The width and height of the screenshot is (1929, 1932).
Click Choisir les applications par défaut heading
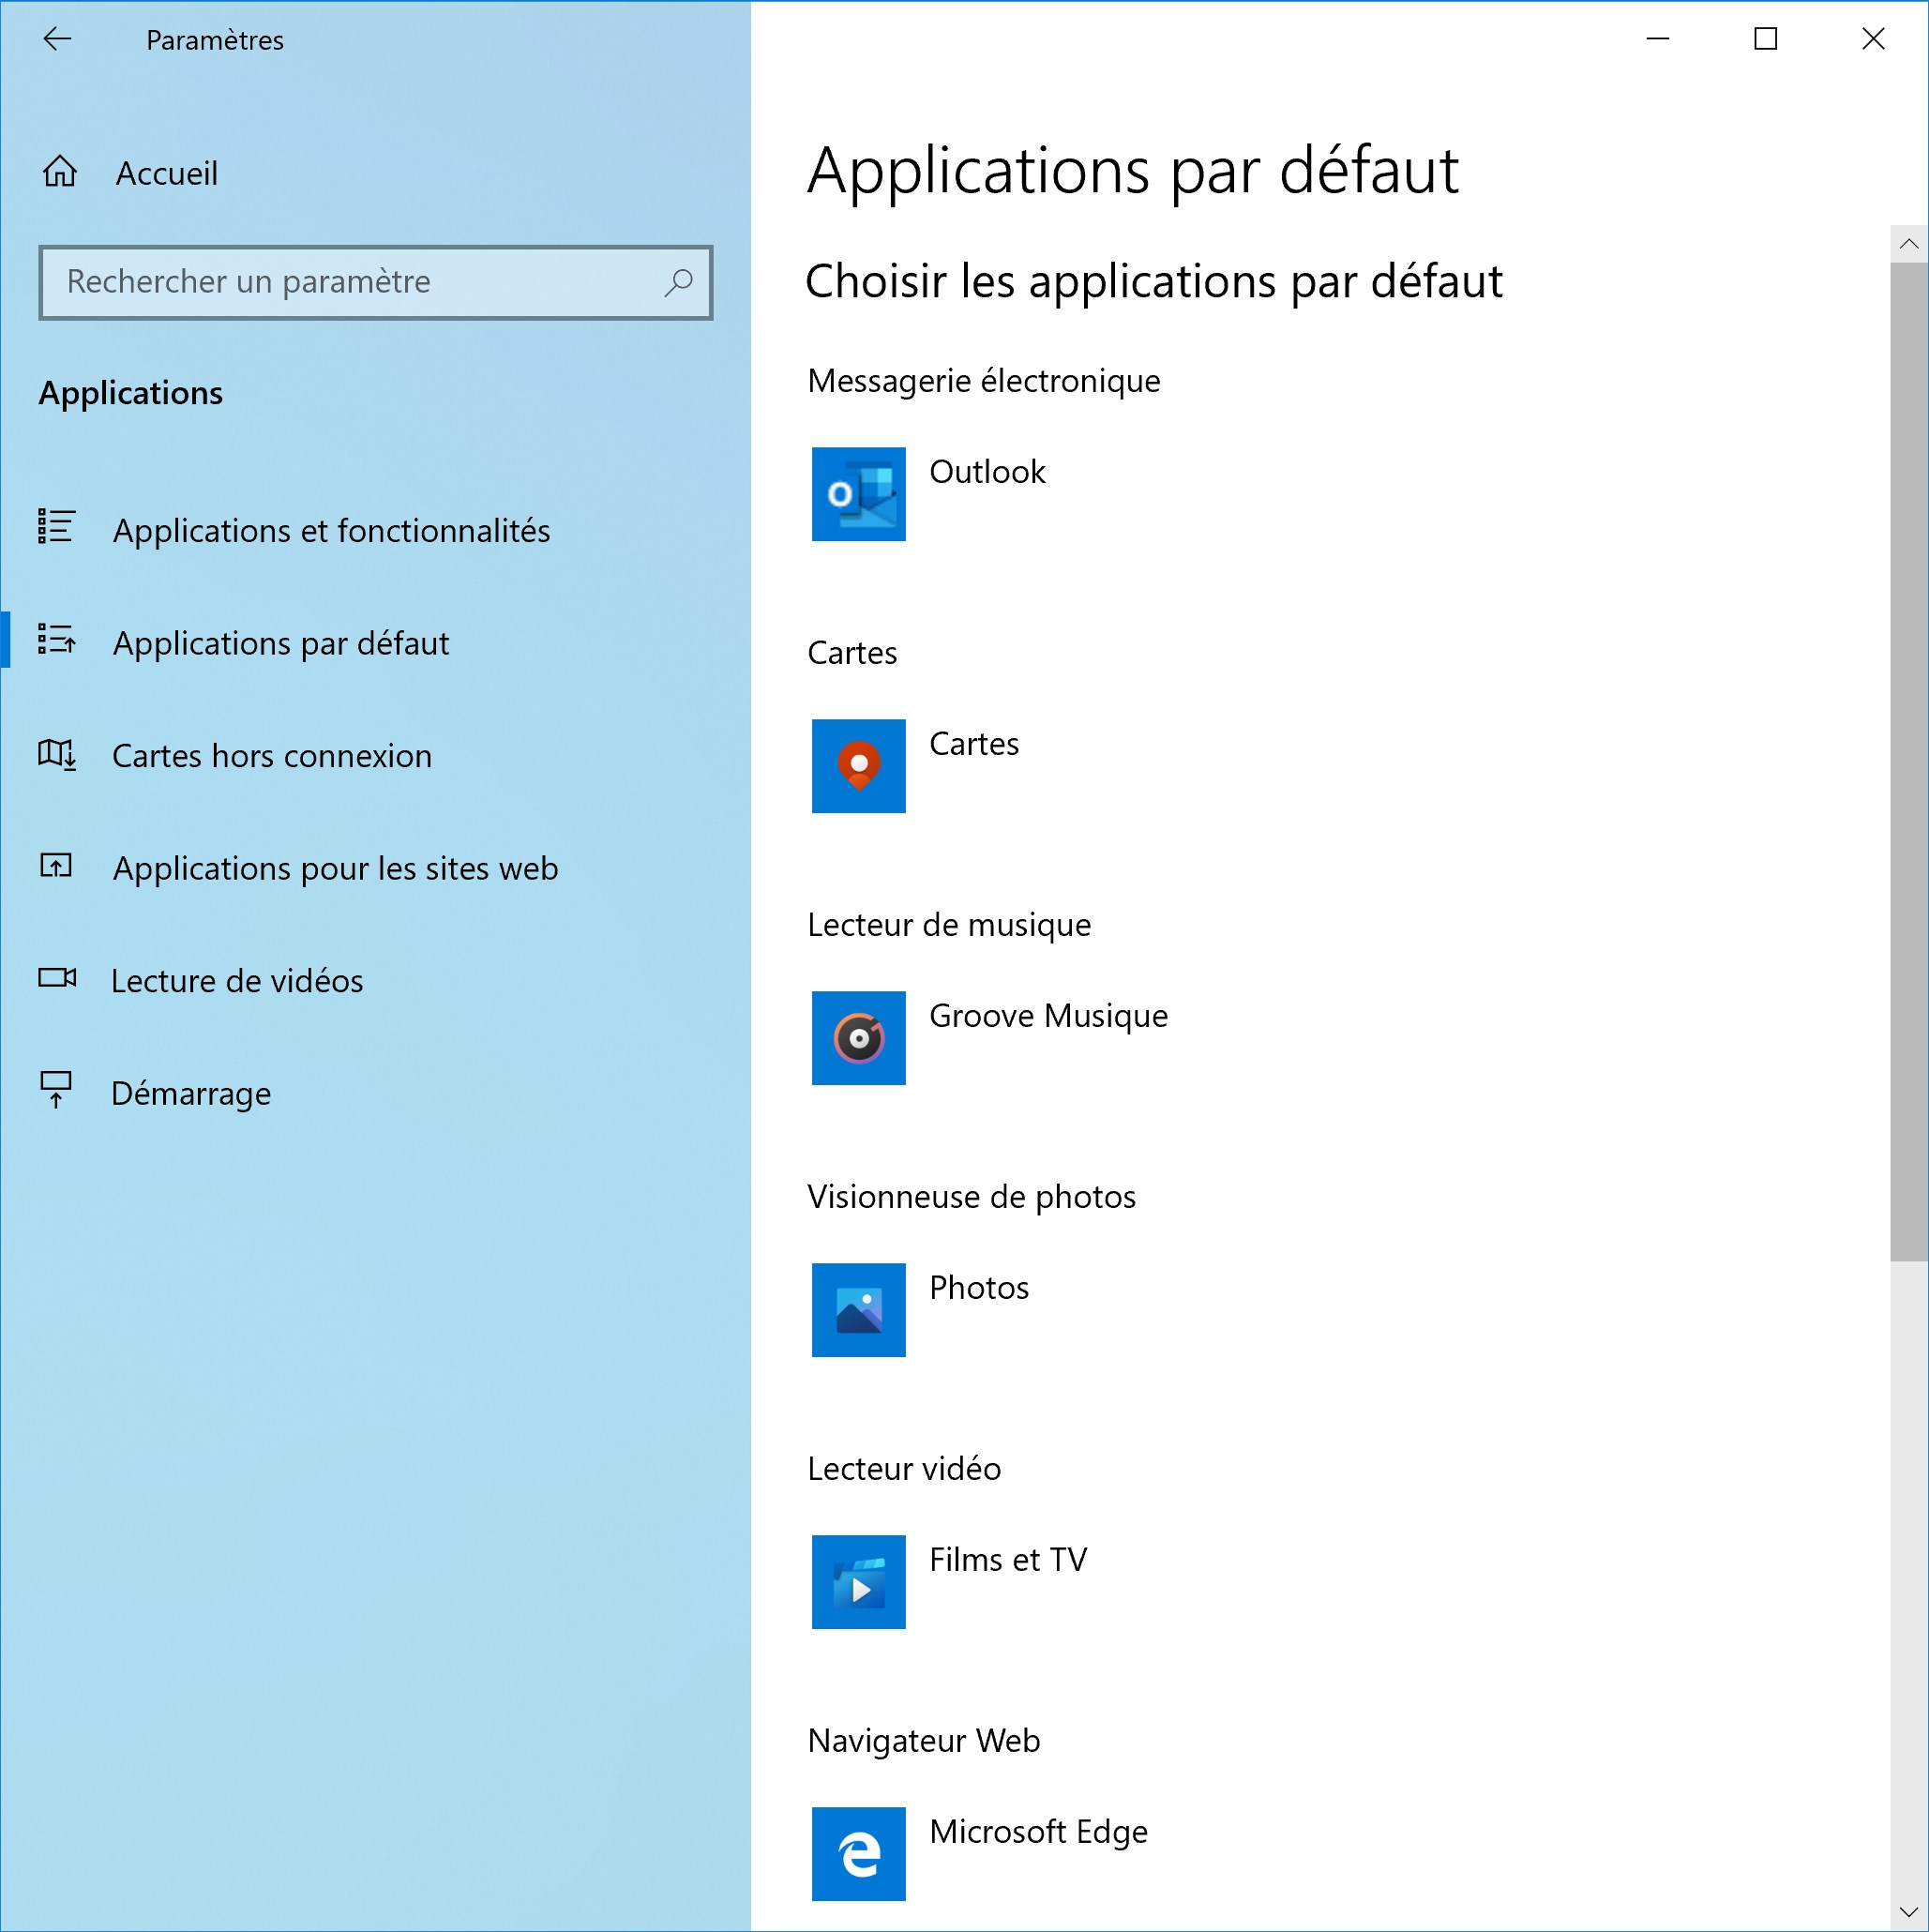(1153, 281)
